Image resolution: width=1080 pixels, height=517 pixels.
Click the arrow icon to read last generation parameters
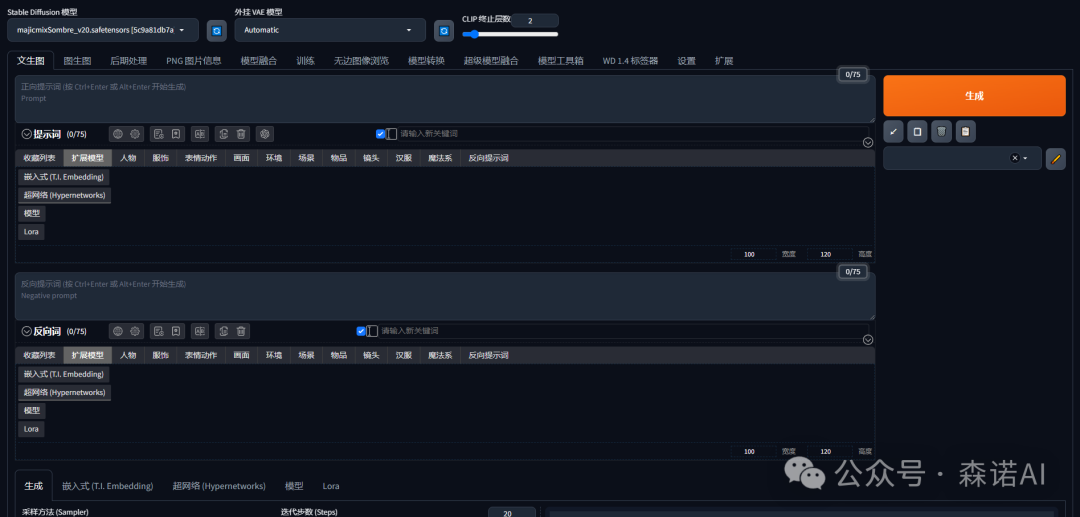coord(893,131)
